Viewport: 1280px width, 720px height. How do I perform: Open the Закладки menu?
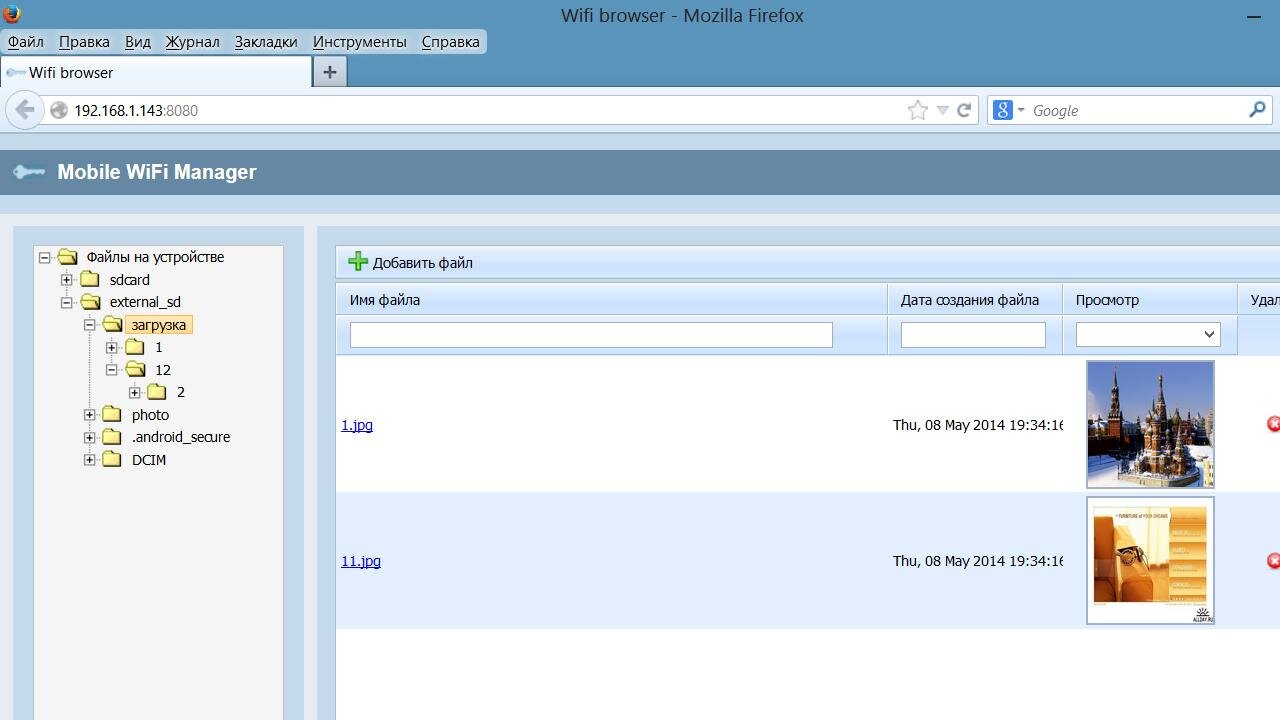266,42
